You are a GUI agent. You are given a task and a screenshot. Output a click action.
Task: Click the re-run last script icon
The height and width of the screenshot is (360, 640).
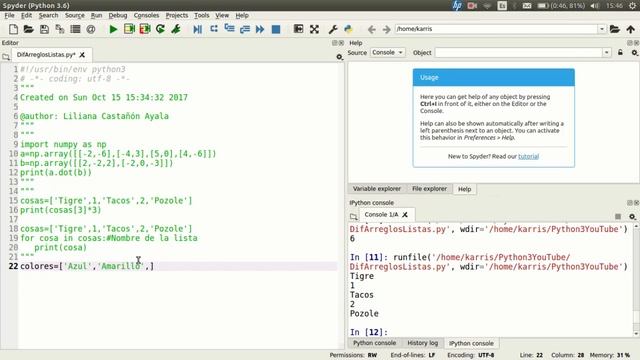(160, 29)
